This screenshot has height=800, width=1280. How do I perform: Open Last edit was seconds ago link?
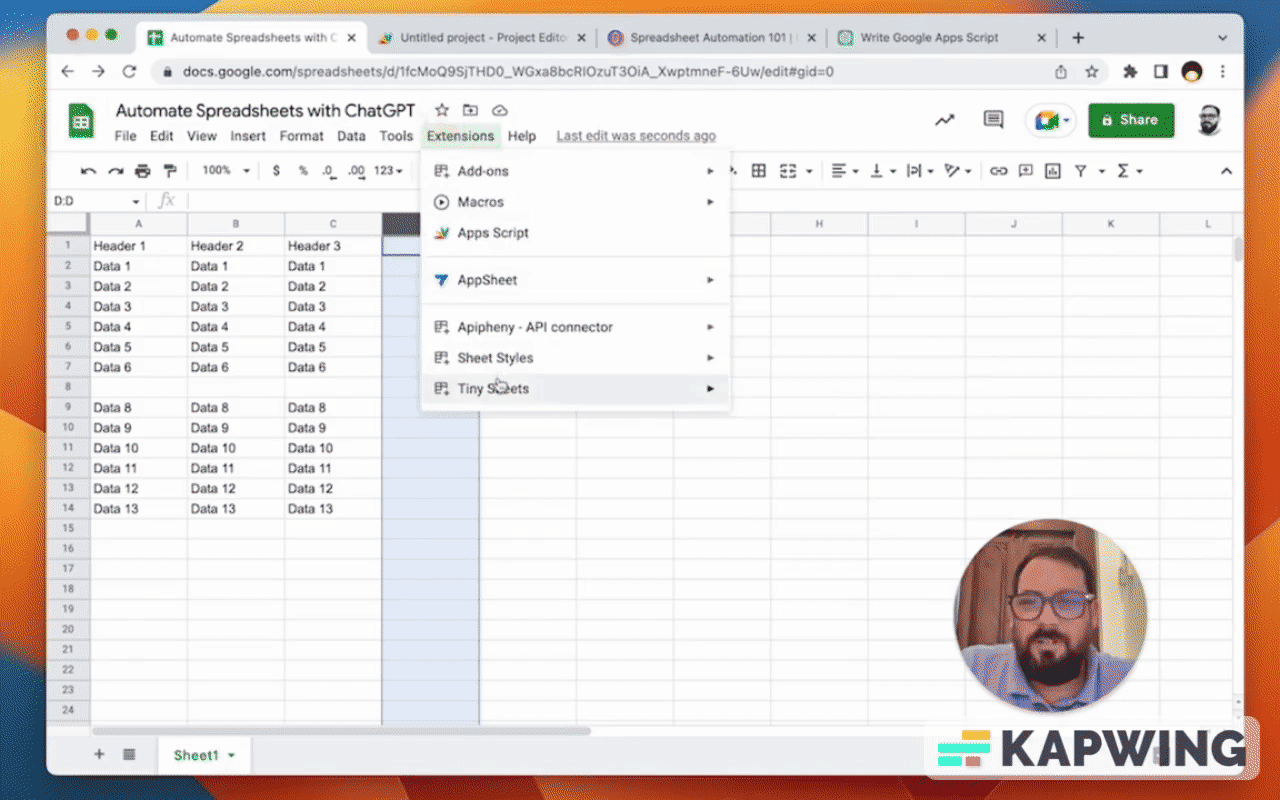click(x=636, y=136)
